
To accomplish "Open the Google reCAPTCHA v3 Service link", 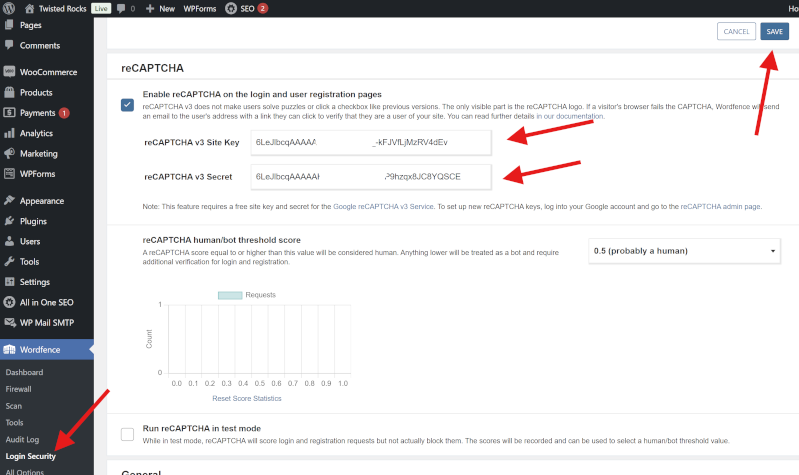I will [383, 206].
